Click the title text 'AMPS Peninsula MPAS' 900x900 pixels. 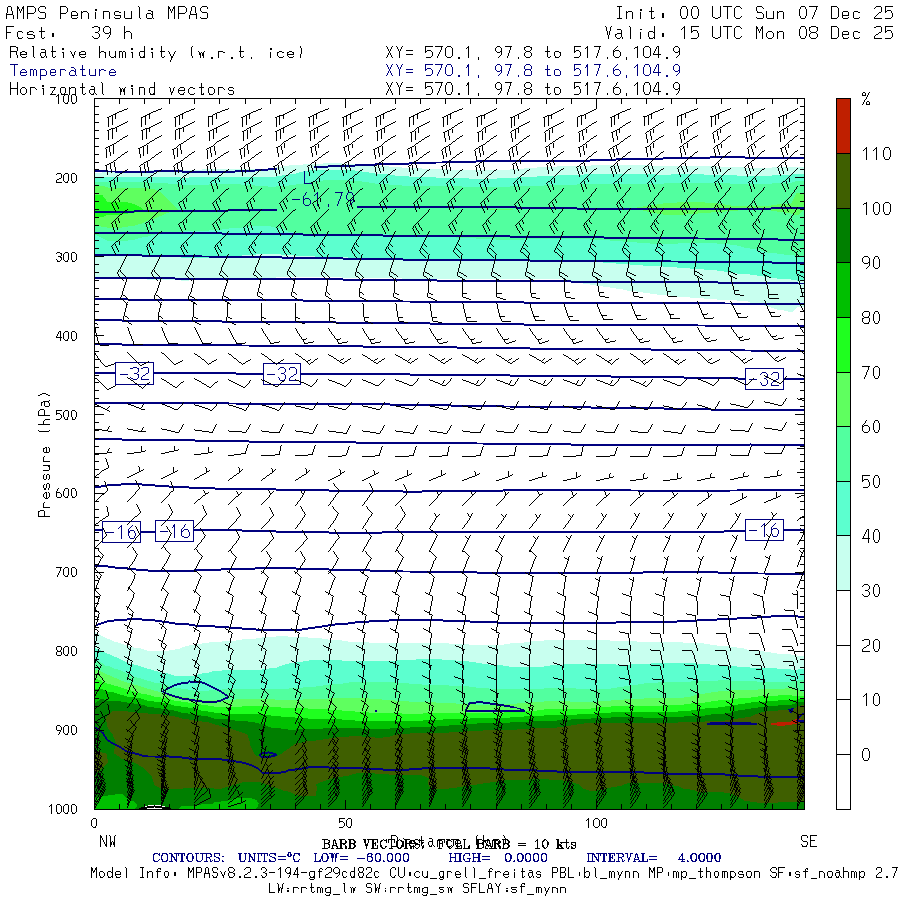click(x=107, y=13)
